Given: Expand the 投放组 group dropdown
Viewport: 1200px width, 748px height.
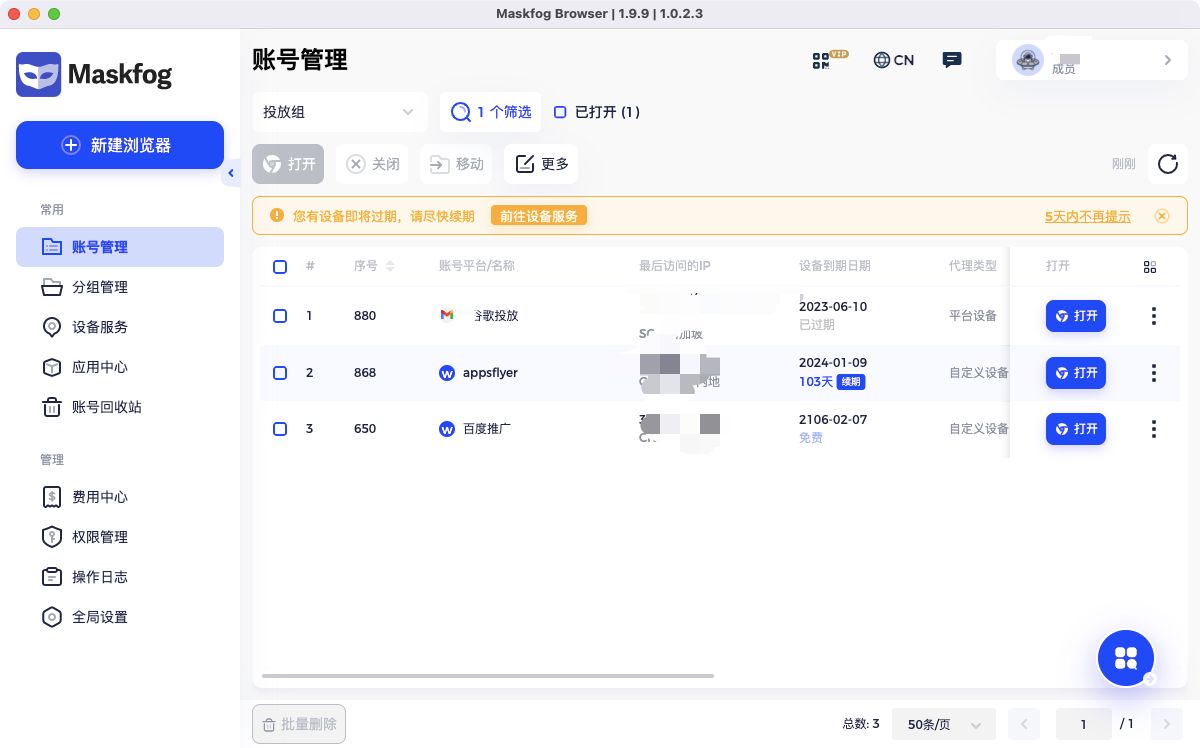Looking at the screenshot, I should [x=340, y=112].
